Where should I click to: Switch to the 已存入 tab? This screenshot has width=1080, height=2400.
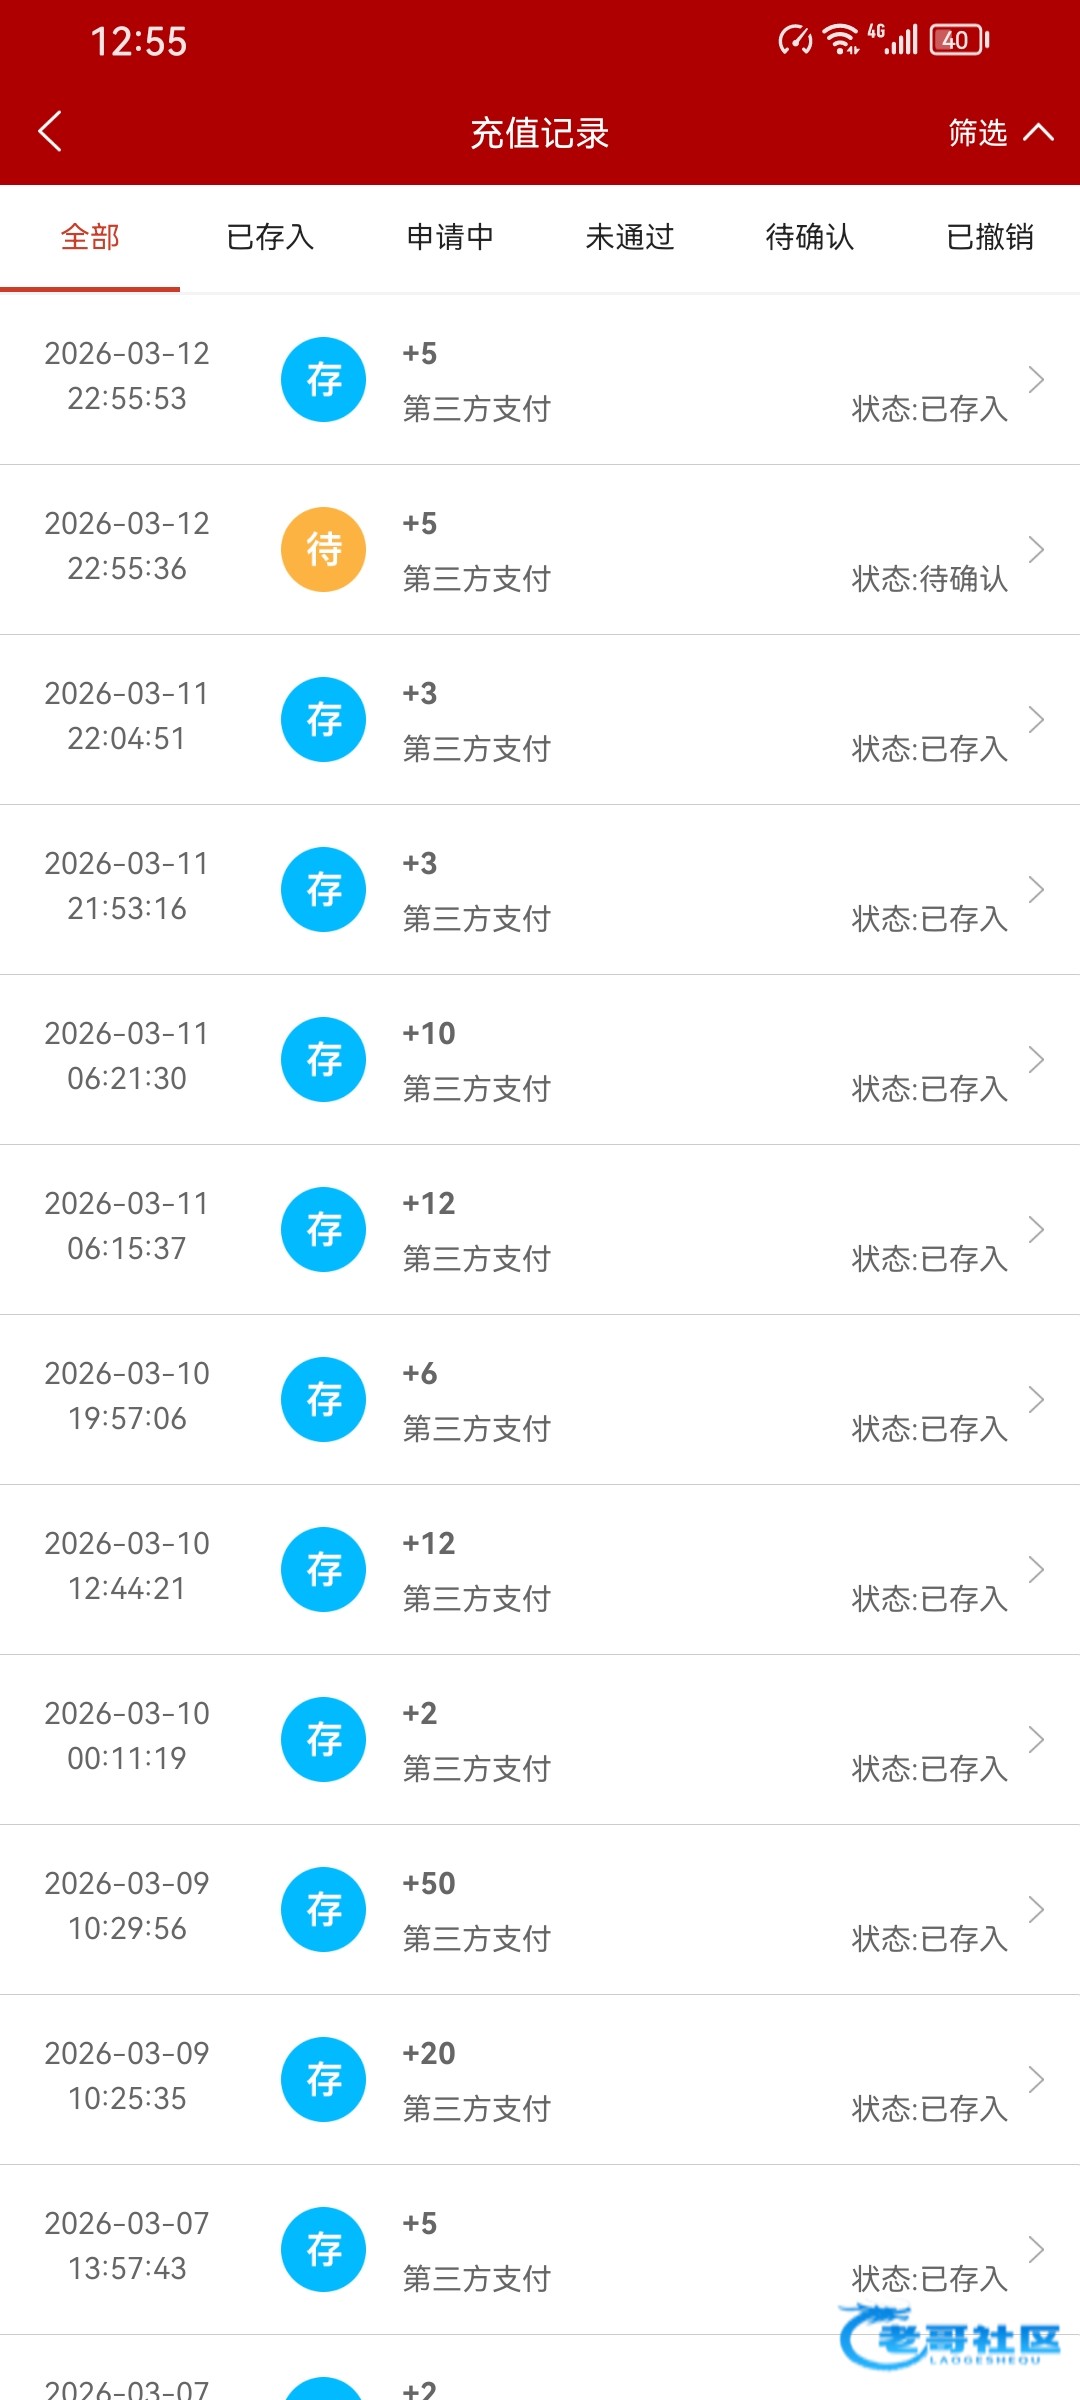coord(270,237)
